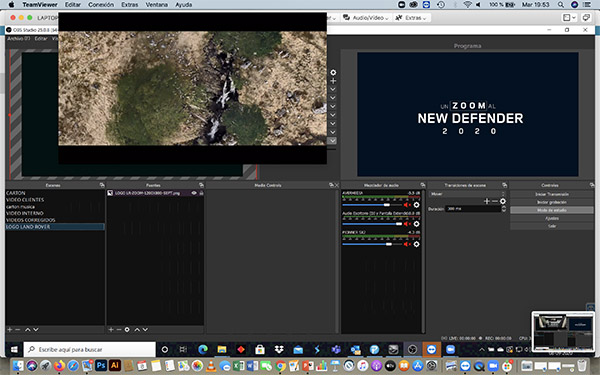
Task: Click Salir button in Controles
Action: (x=552, y=226)
